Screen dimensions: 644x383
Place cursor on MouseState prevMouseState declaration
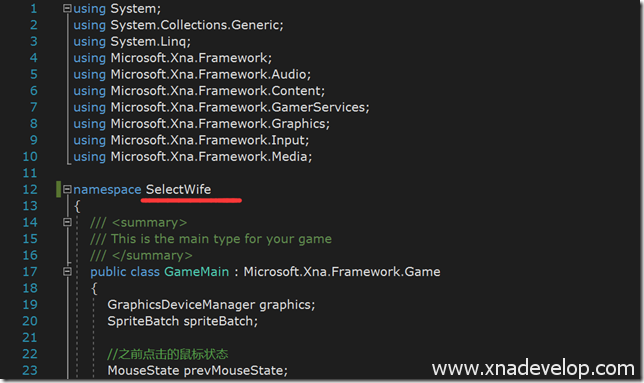tap(198, 370)
